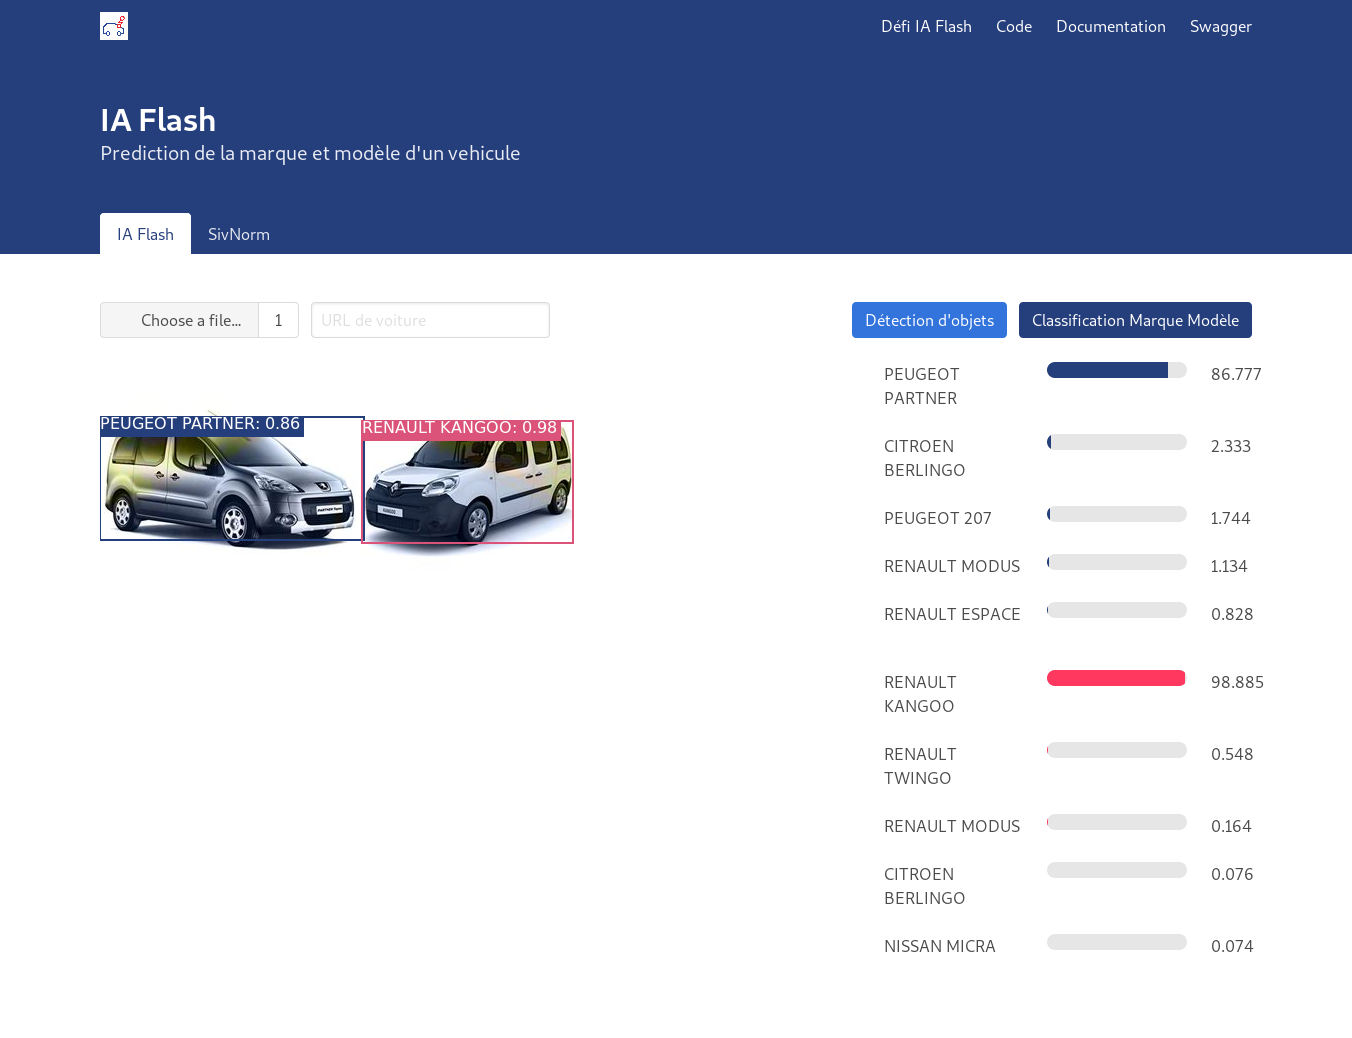1352x1038 pixels.
Task: Focus the URL de voiture input field
Action: coord(430,320)
